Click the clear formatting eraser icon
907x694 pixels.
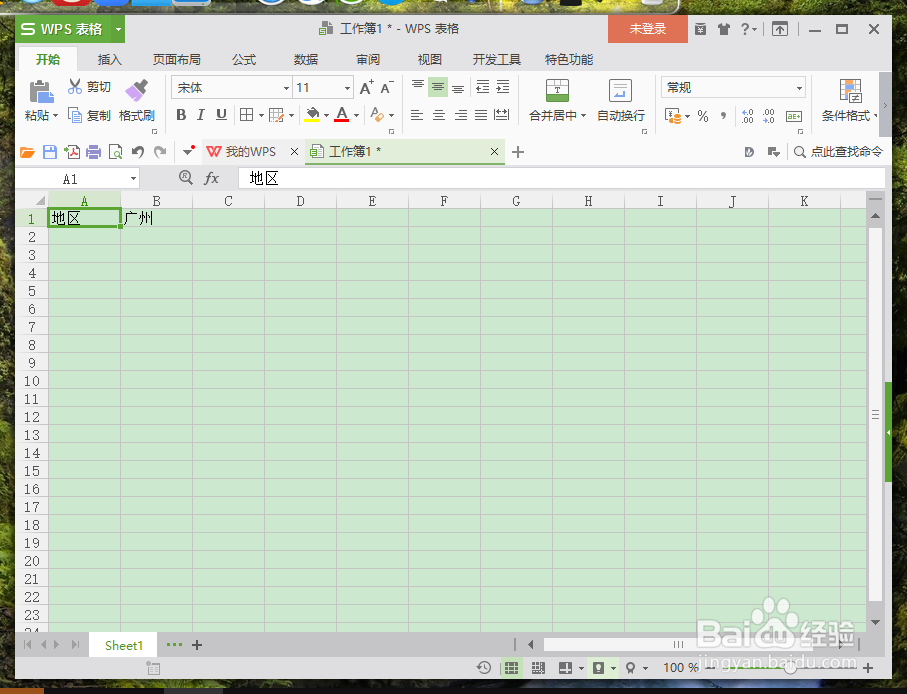(x=377, y=115)
